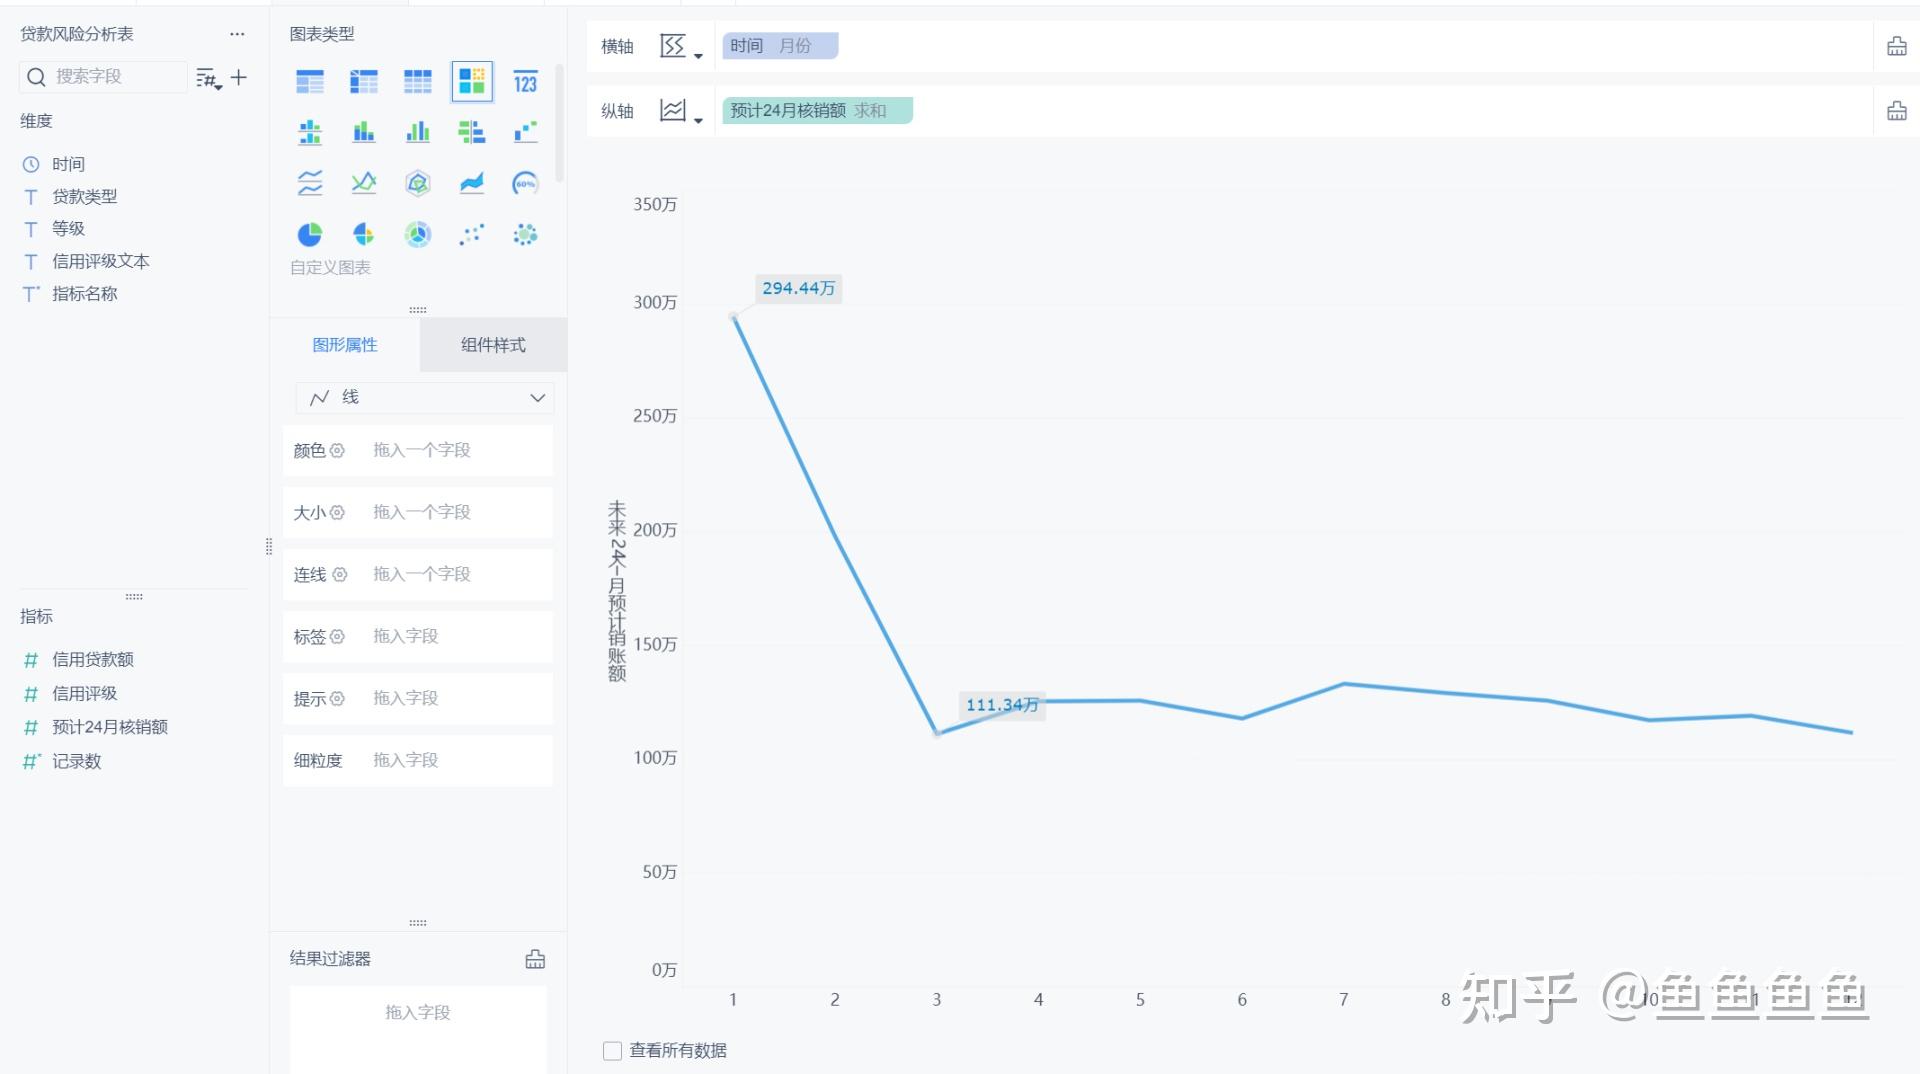Select the pie chart type
This screenshot has height=1074, width=1920.
tap(310, 234)
